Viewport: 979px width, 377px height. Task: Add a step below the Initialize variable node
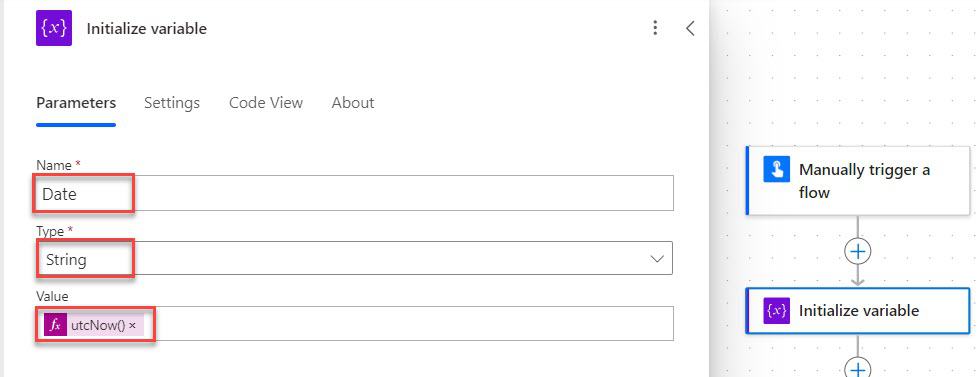point(858,368)
